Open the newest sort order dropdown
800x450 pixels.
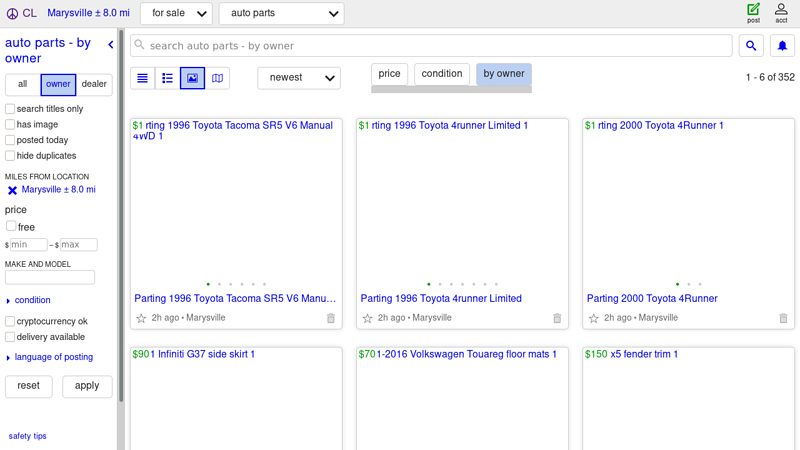coord(299,78)
